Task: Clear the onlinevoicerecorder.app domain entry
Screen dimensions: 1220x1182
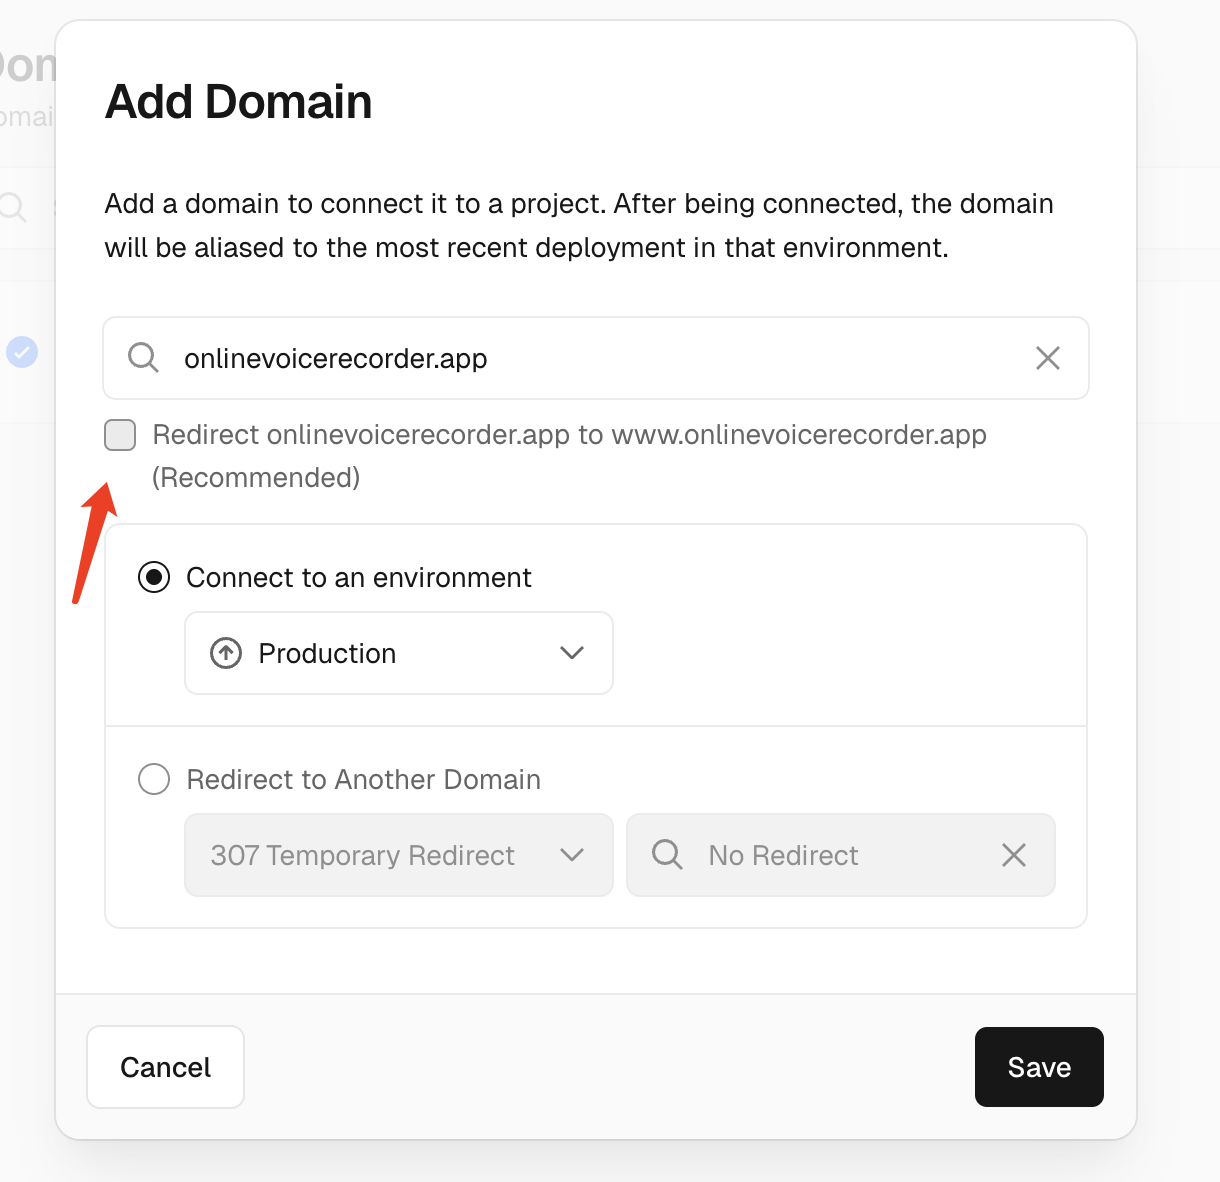Action: point(1047,358)
